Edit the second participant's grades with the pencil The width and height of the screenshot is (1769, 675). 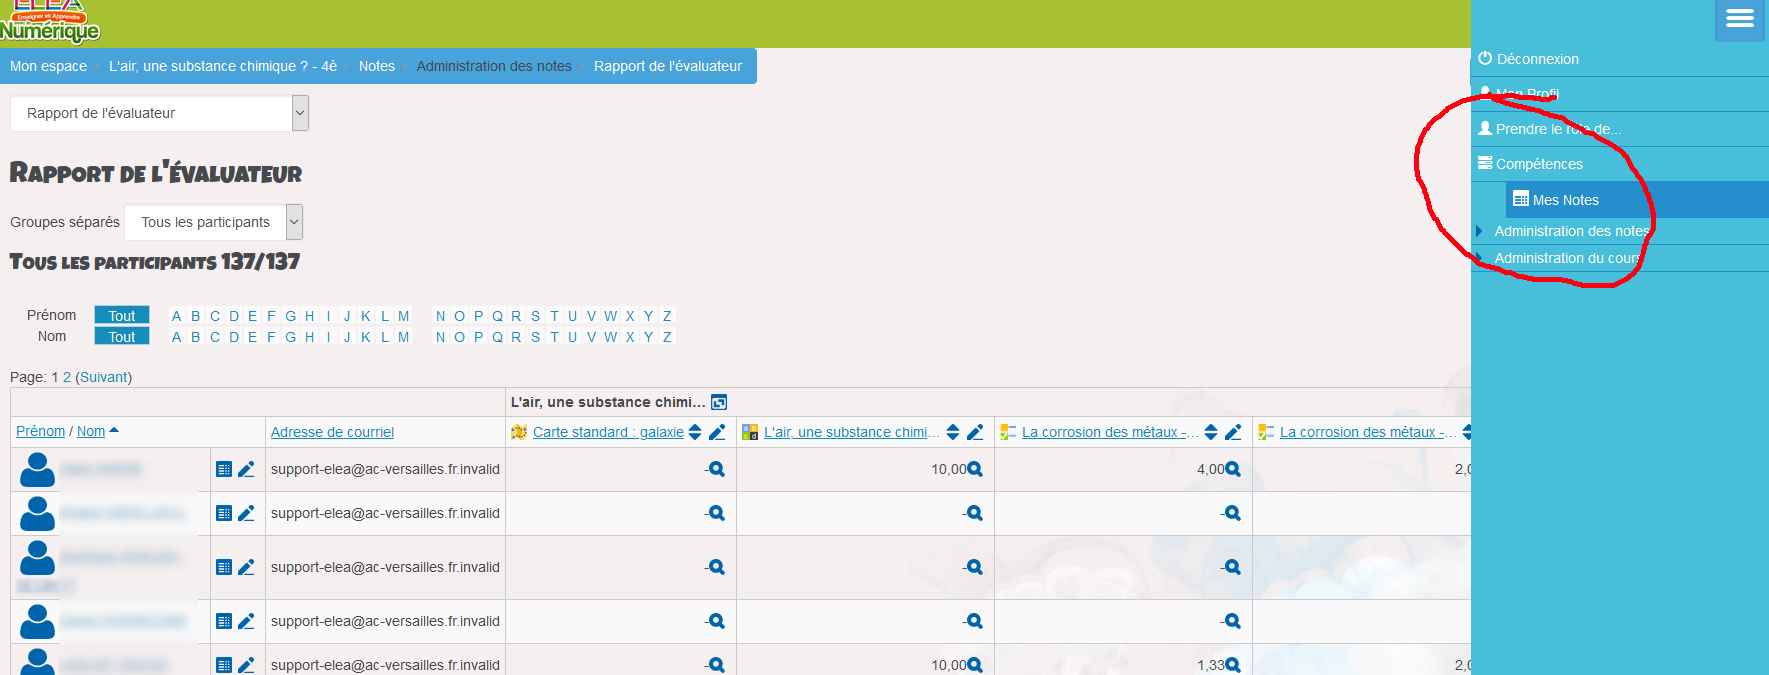(246, 513)
